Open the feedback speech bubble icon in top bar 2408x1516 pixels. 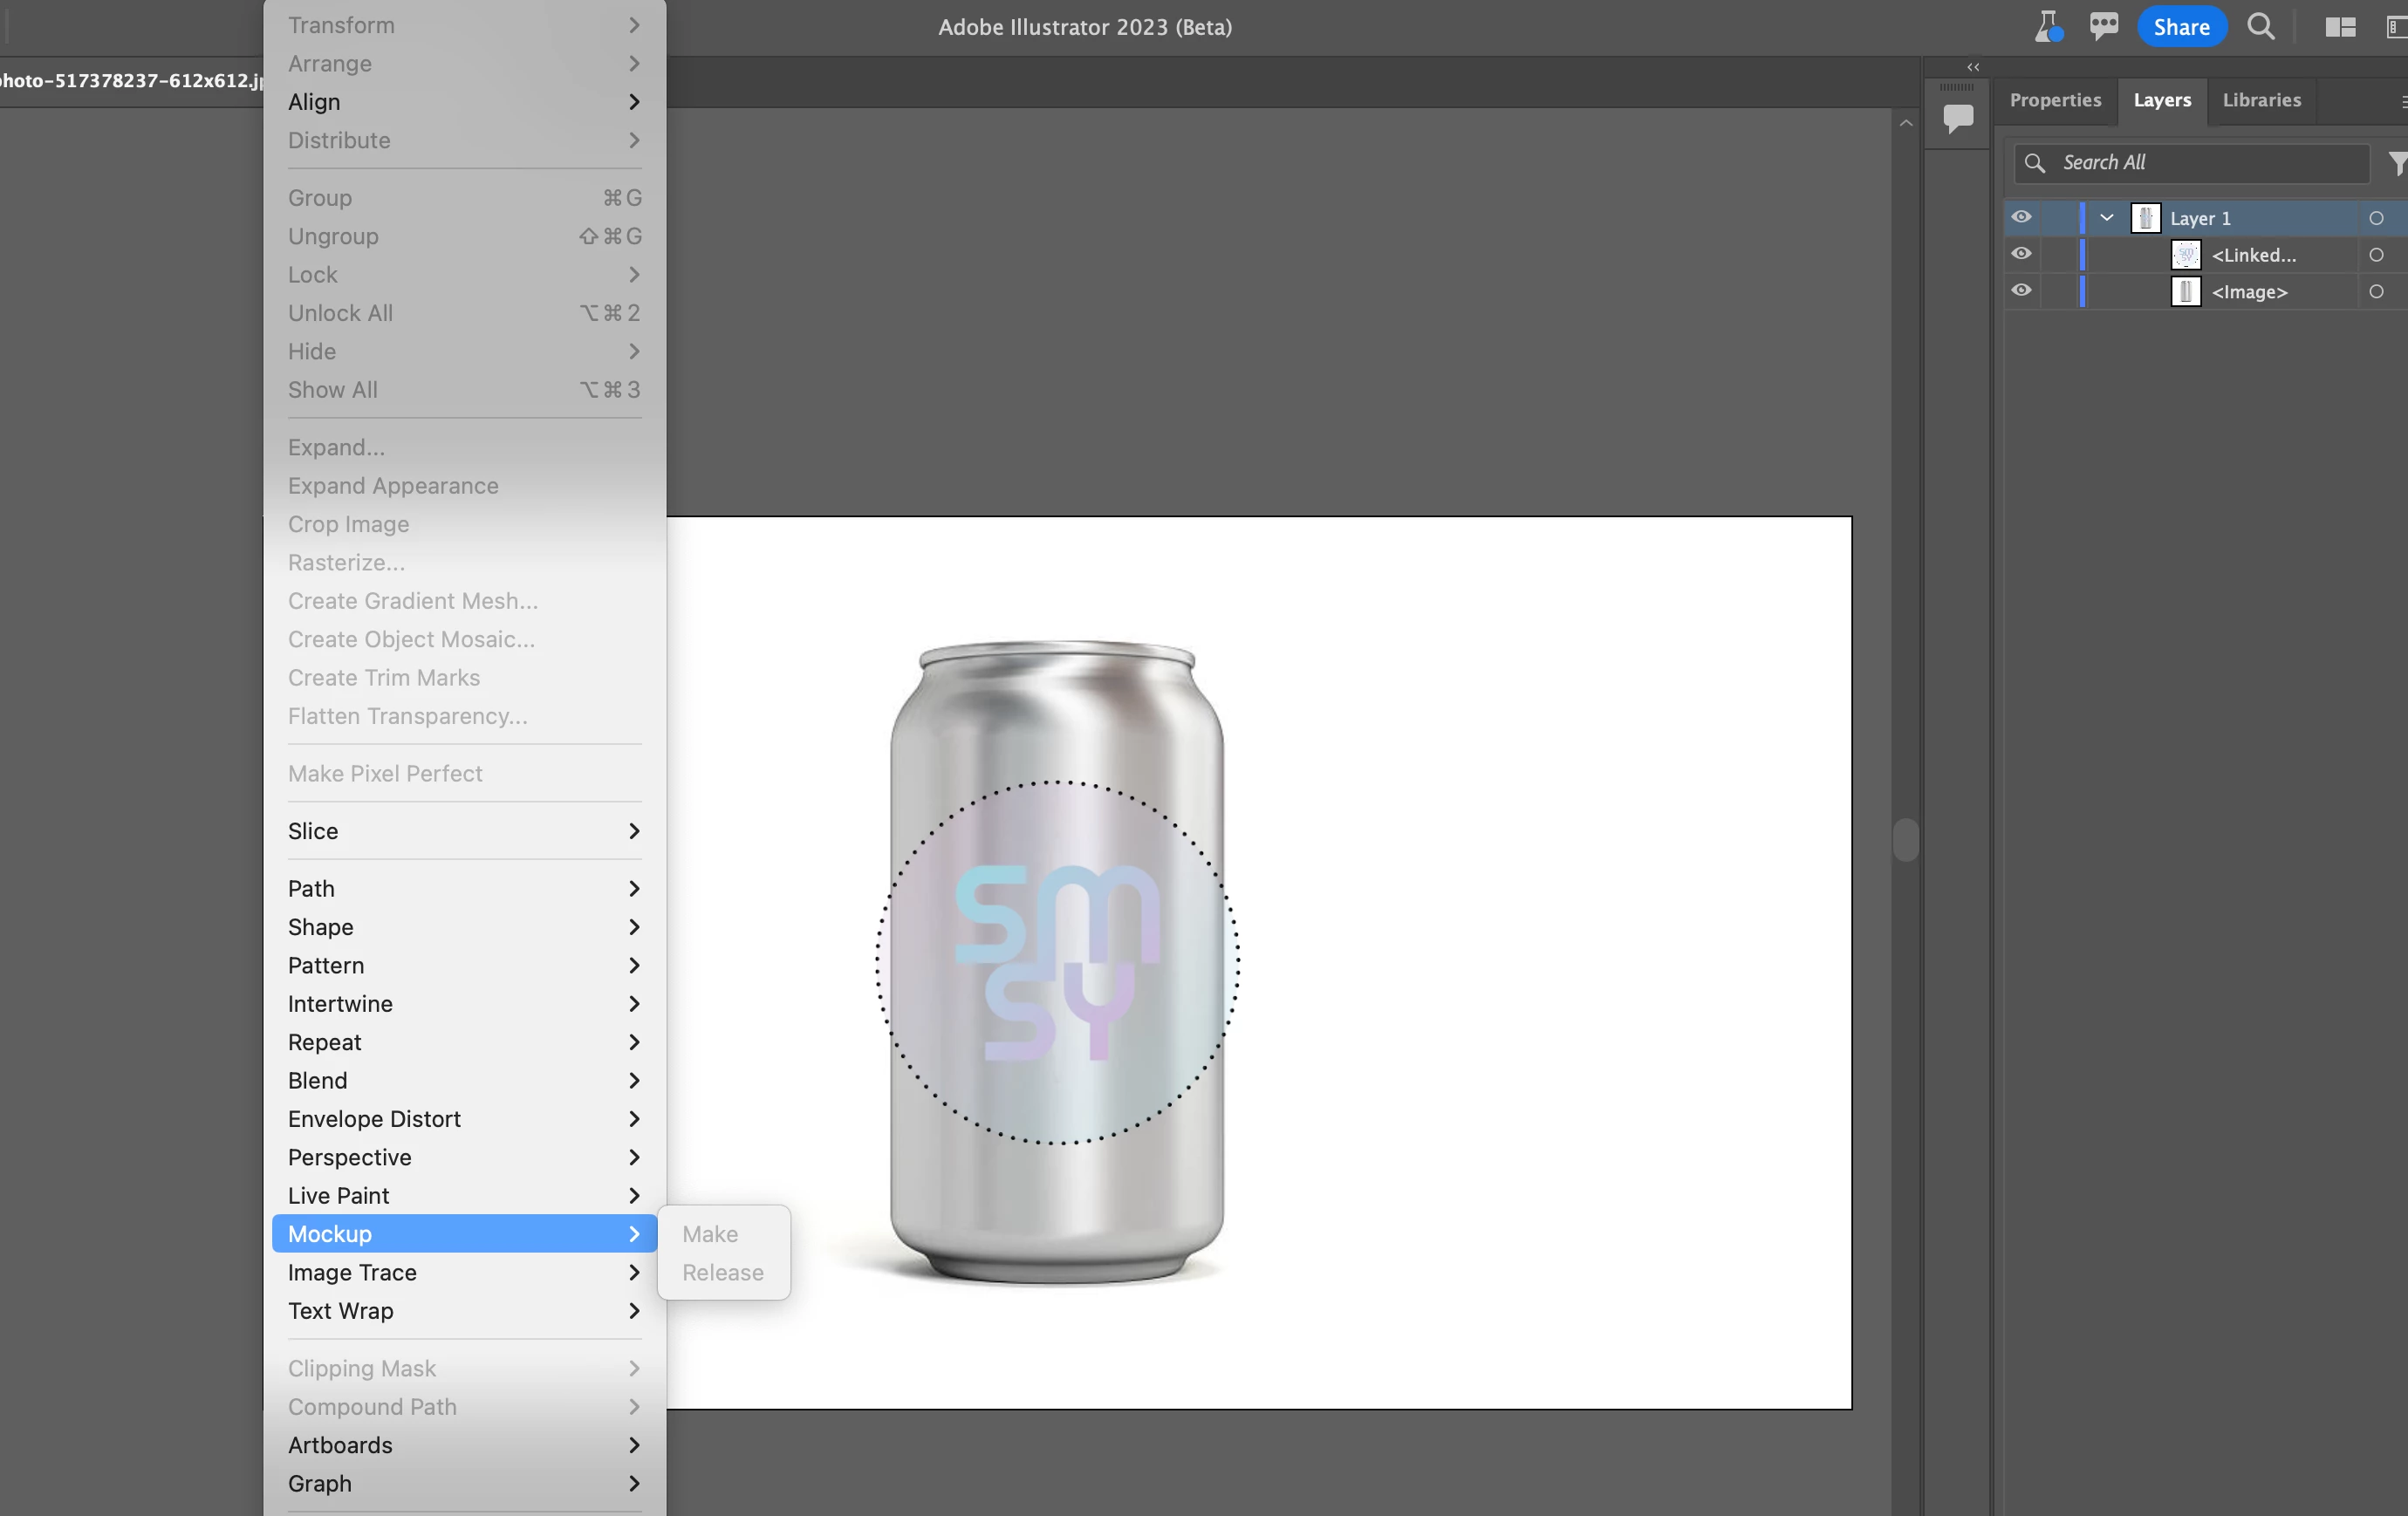pos(2103,26)
